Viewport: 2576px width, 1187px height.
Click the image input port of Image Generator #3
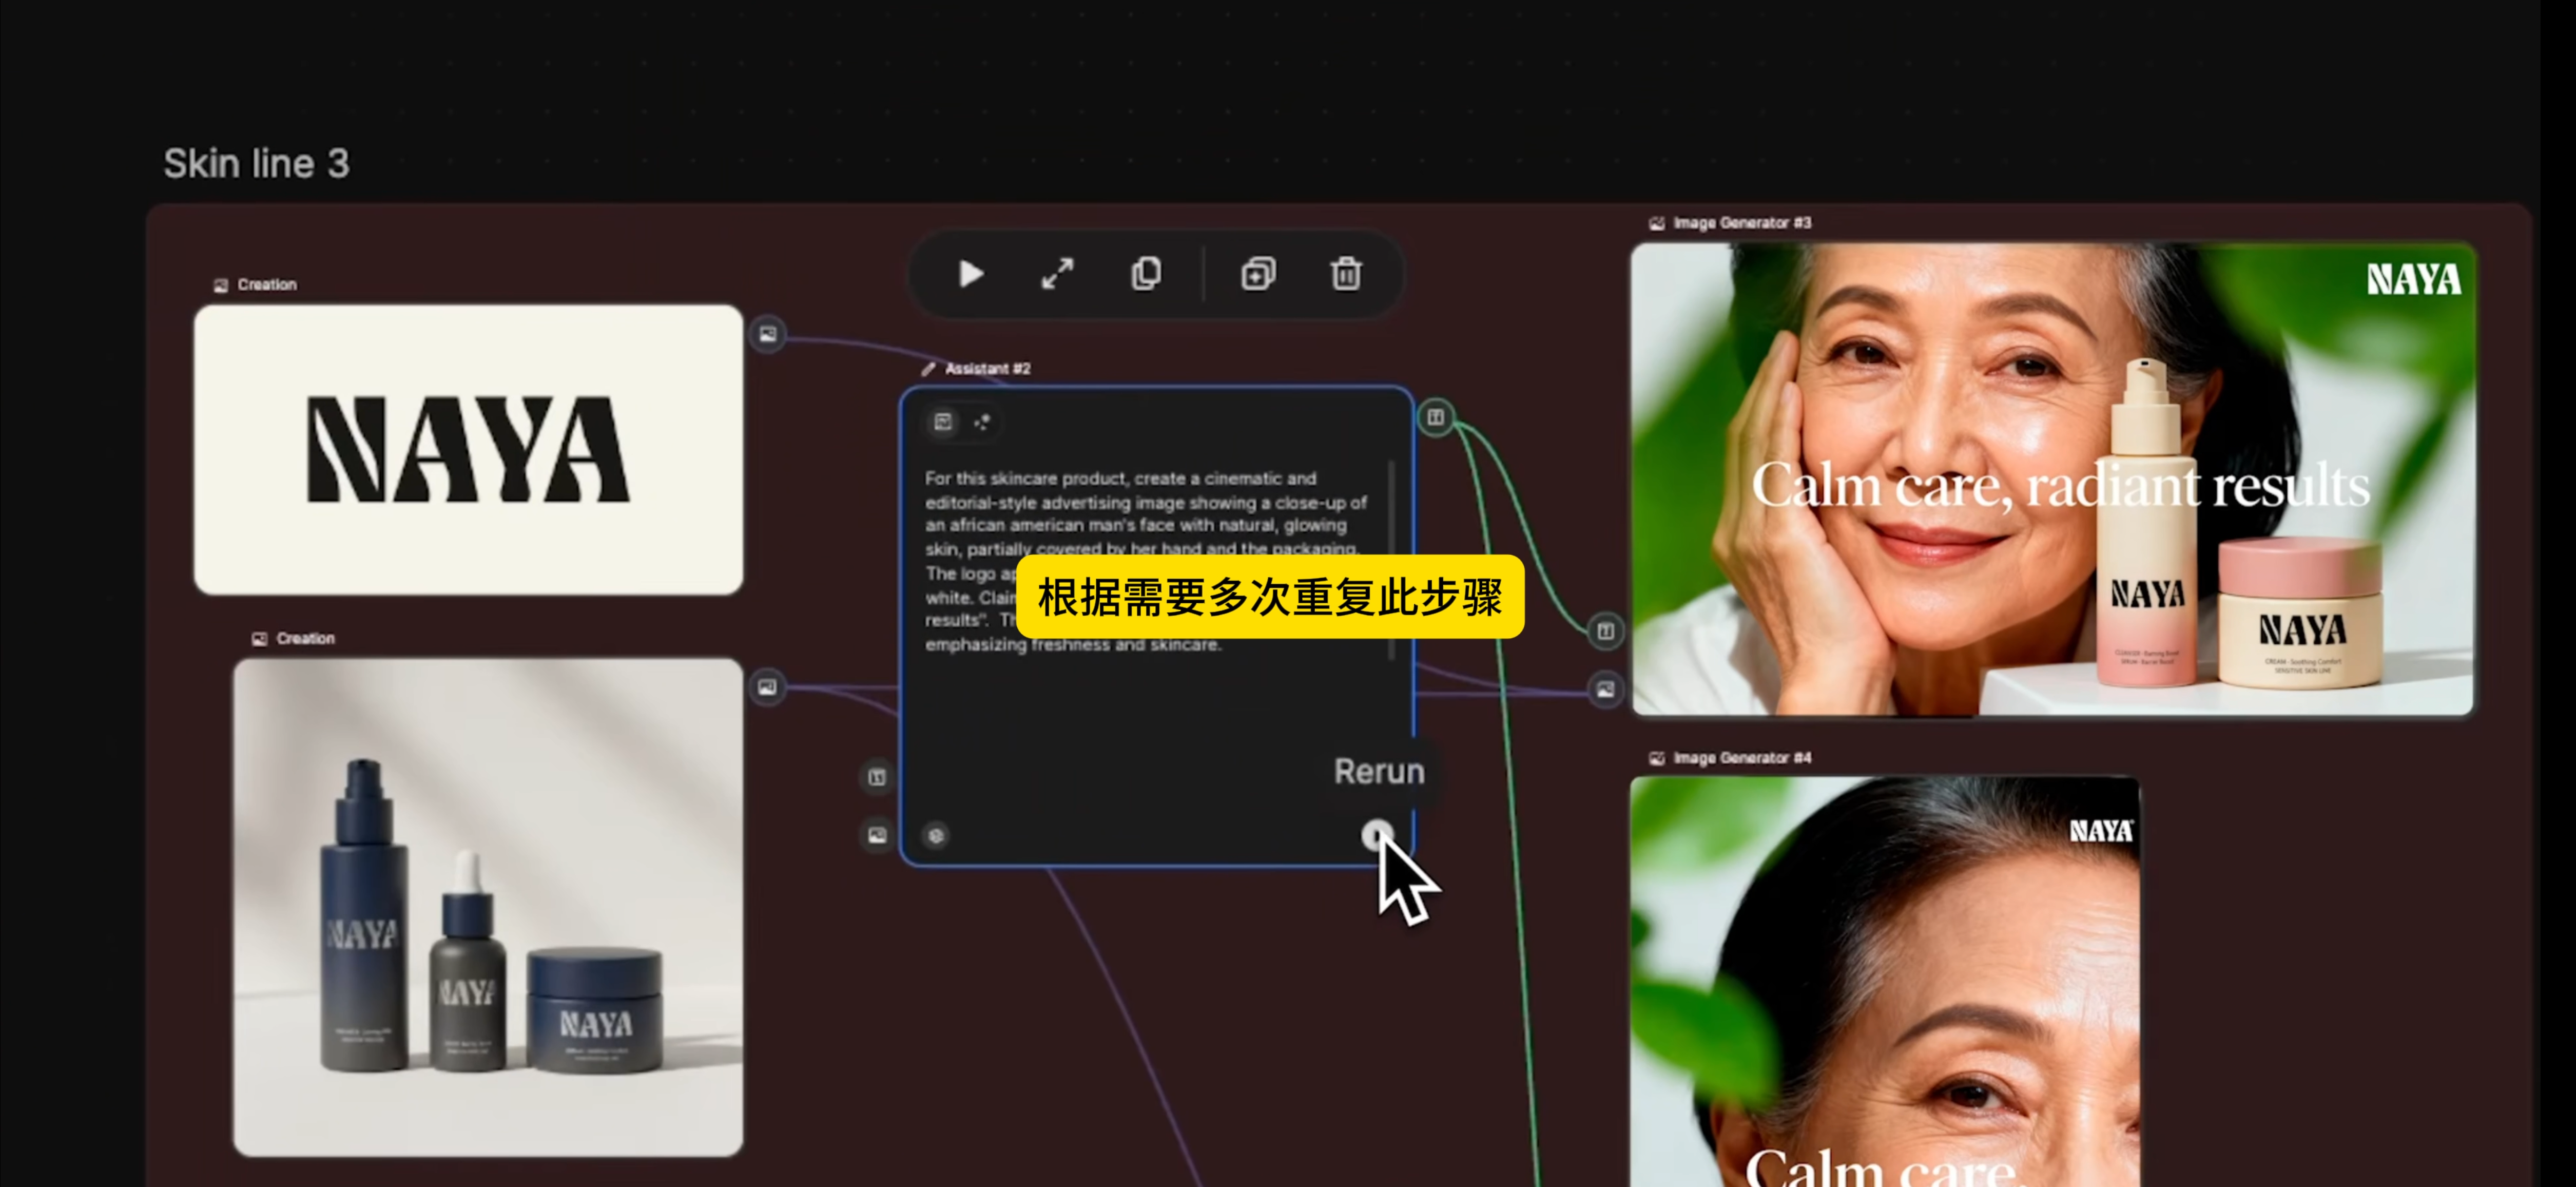1605,689
